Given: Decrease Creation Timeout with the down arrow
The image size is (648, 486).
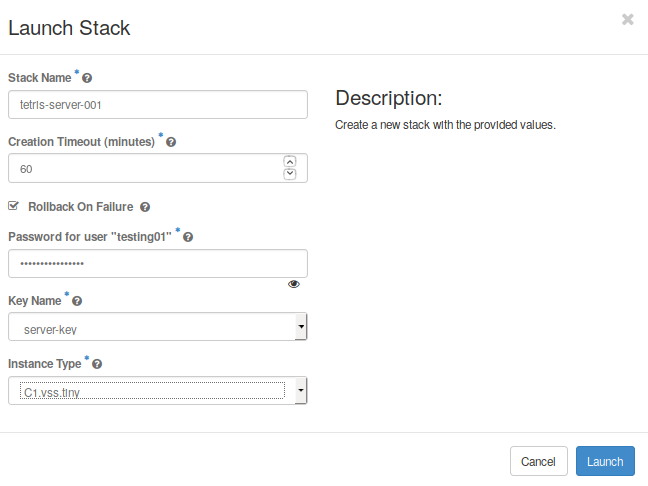Looking at the screenshot, I should [x=290, y=174].
